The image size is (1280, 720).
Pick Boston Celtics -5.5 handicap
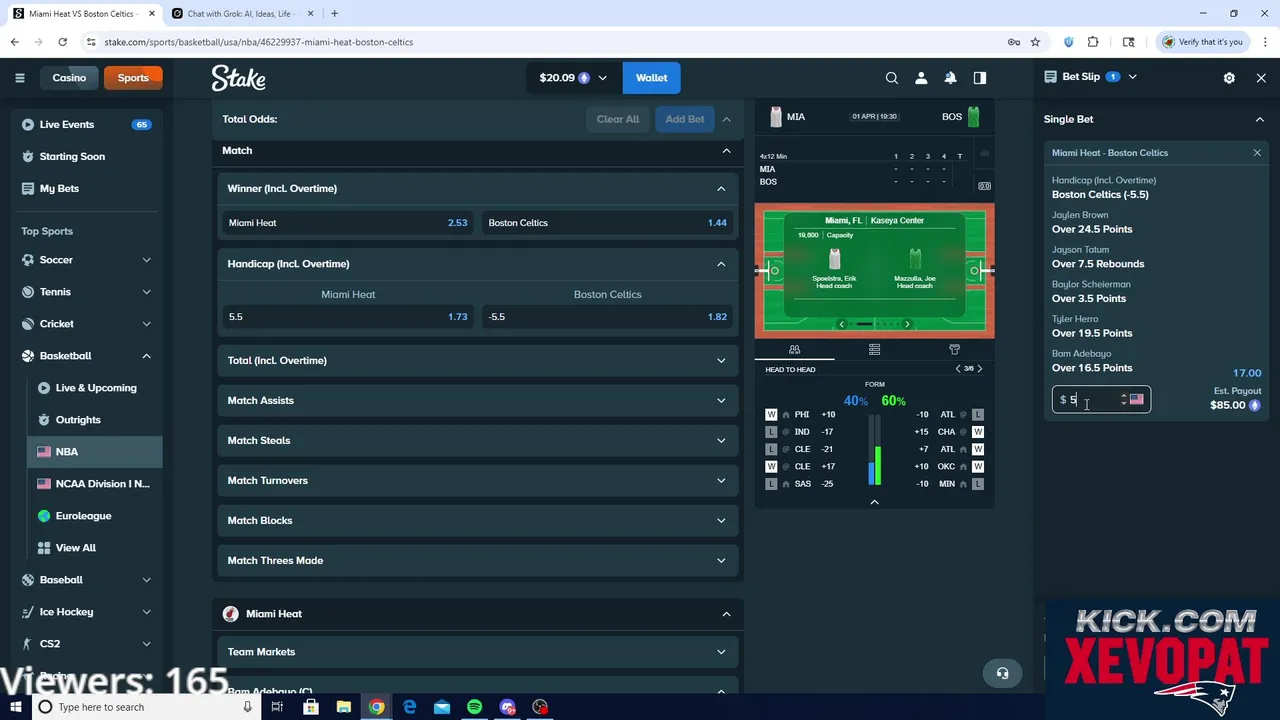pyautogui.click(x=608, y=317)
